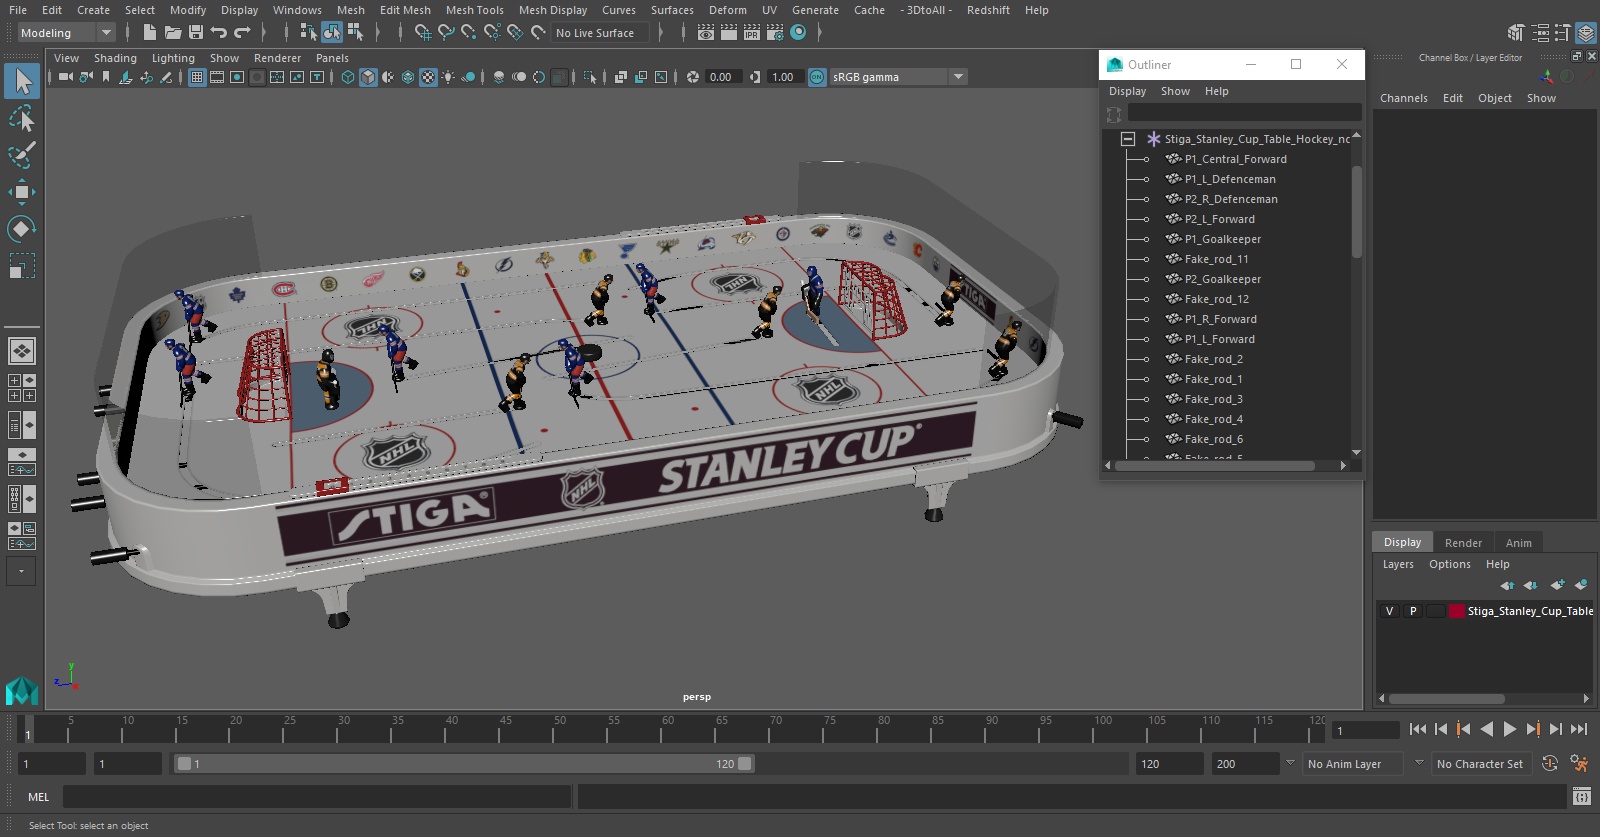Click the time range slider bar
The height and width of the screenshot is (837, 1600).
pyautogui.click(x=464, y=764)
